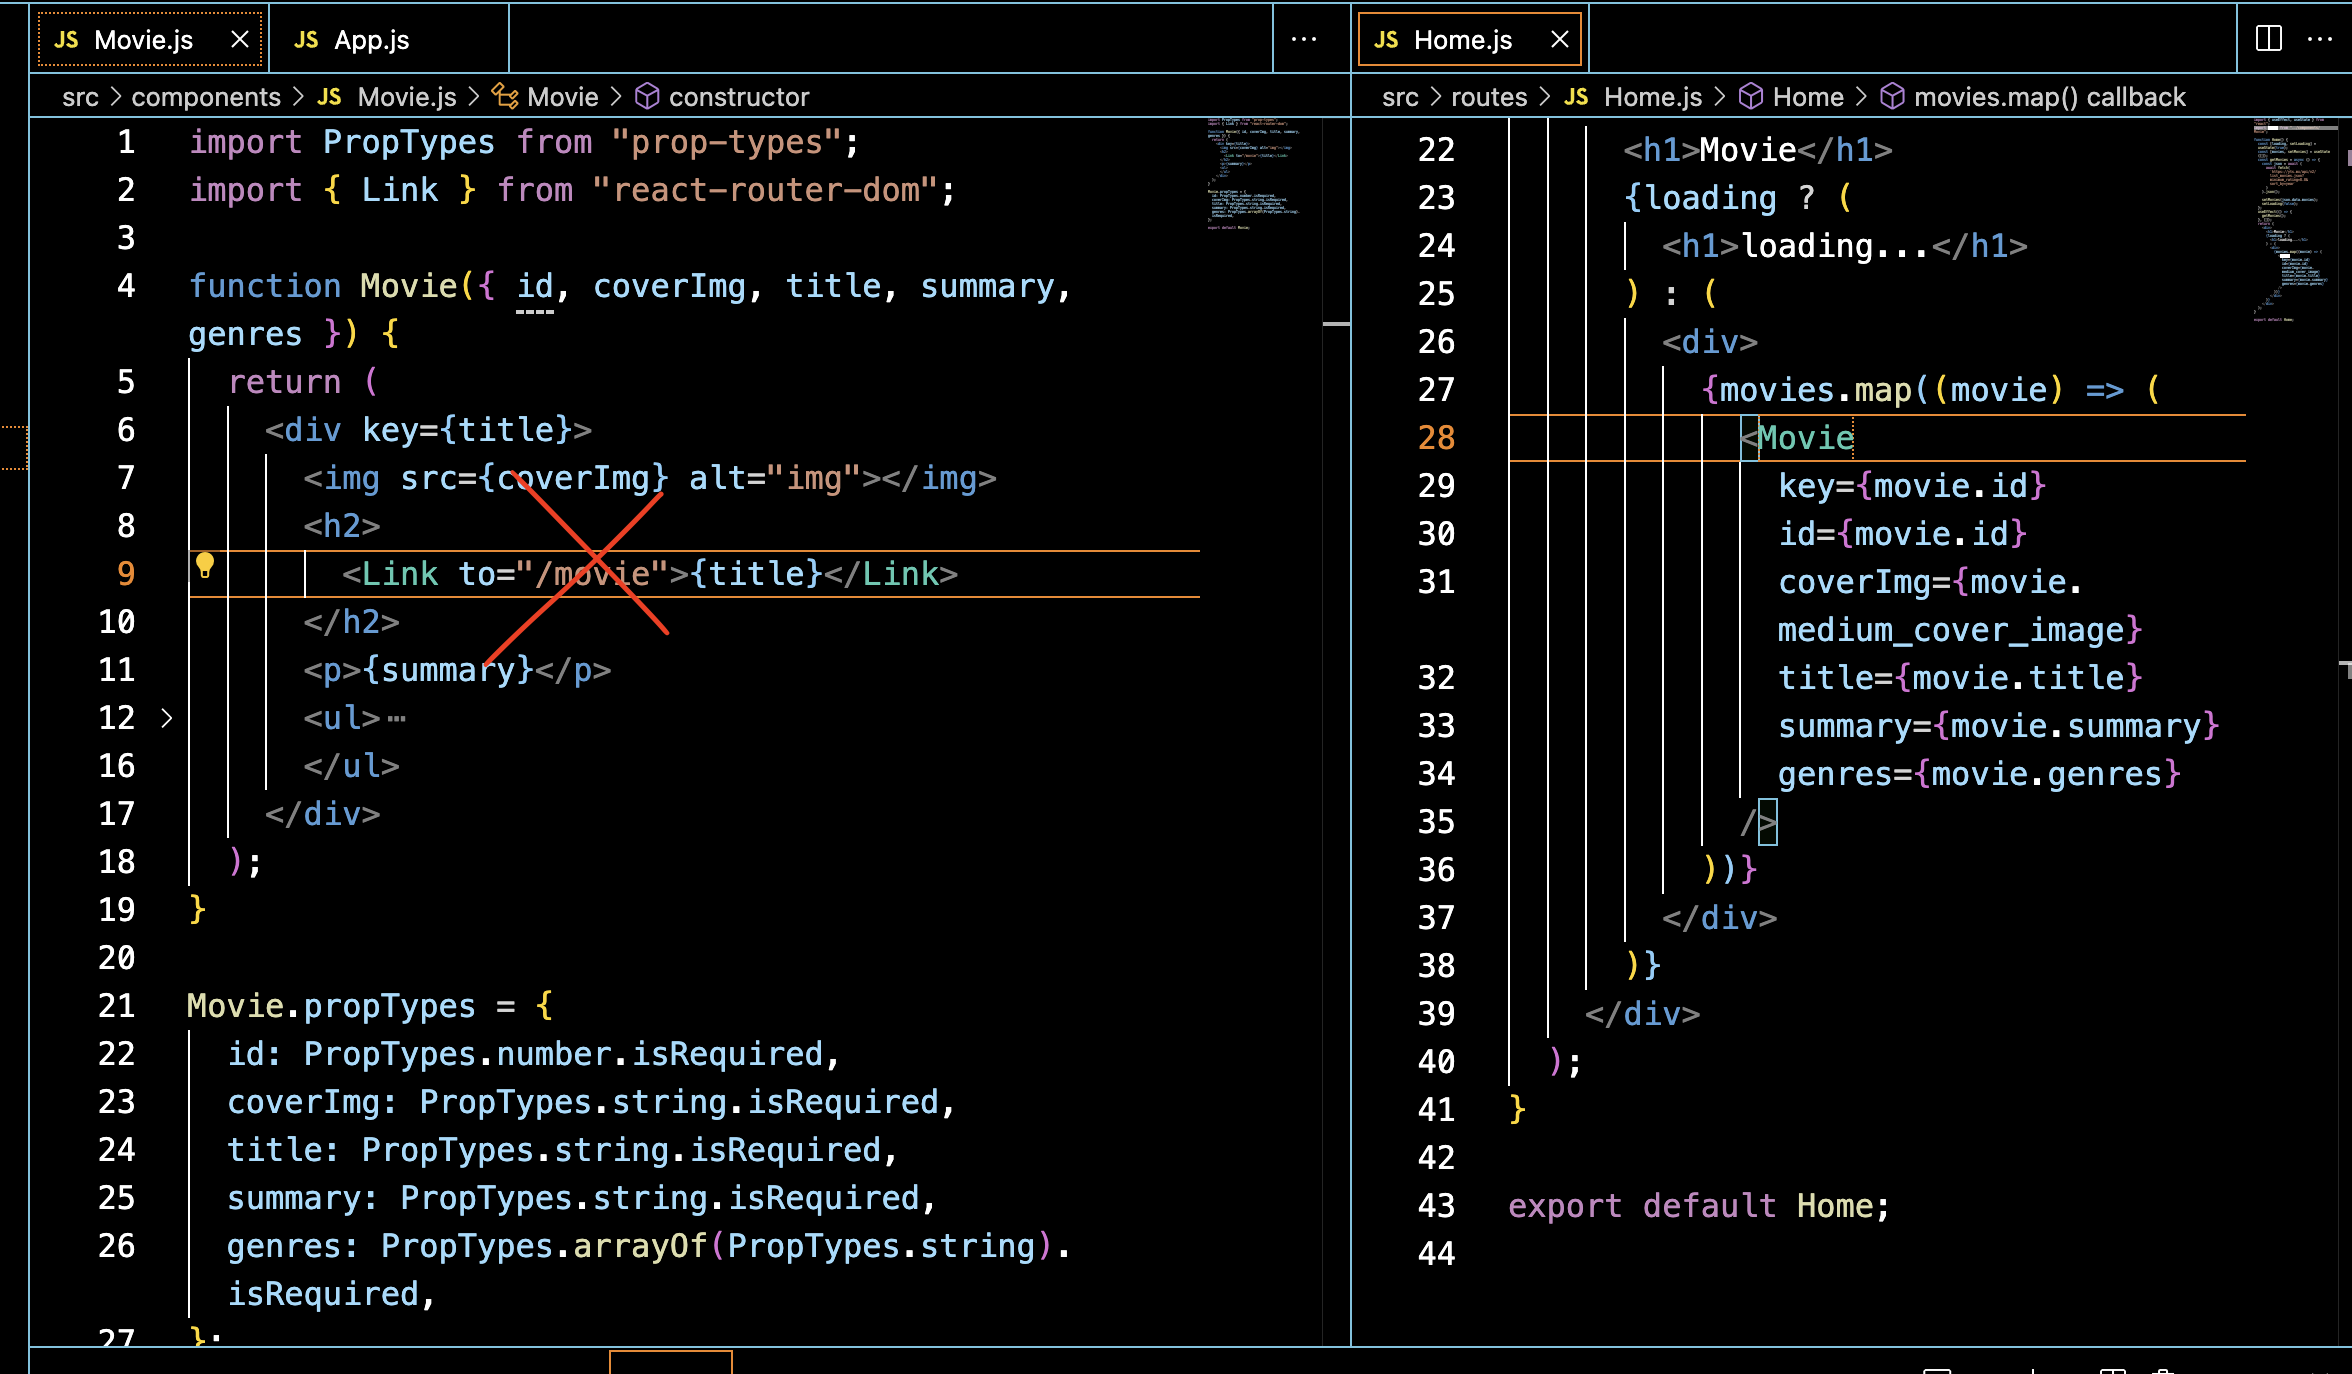2352x1374 pixels.
Task: Click the Movie class breadcrumb item
Action: pyautogui.click(x=562, y=97)
